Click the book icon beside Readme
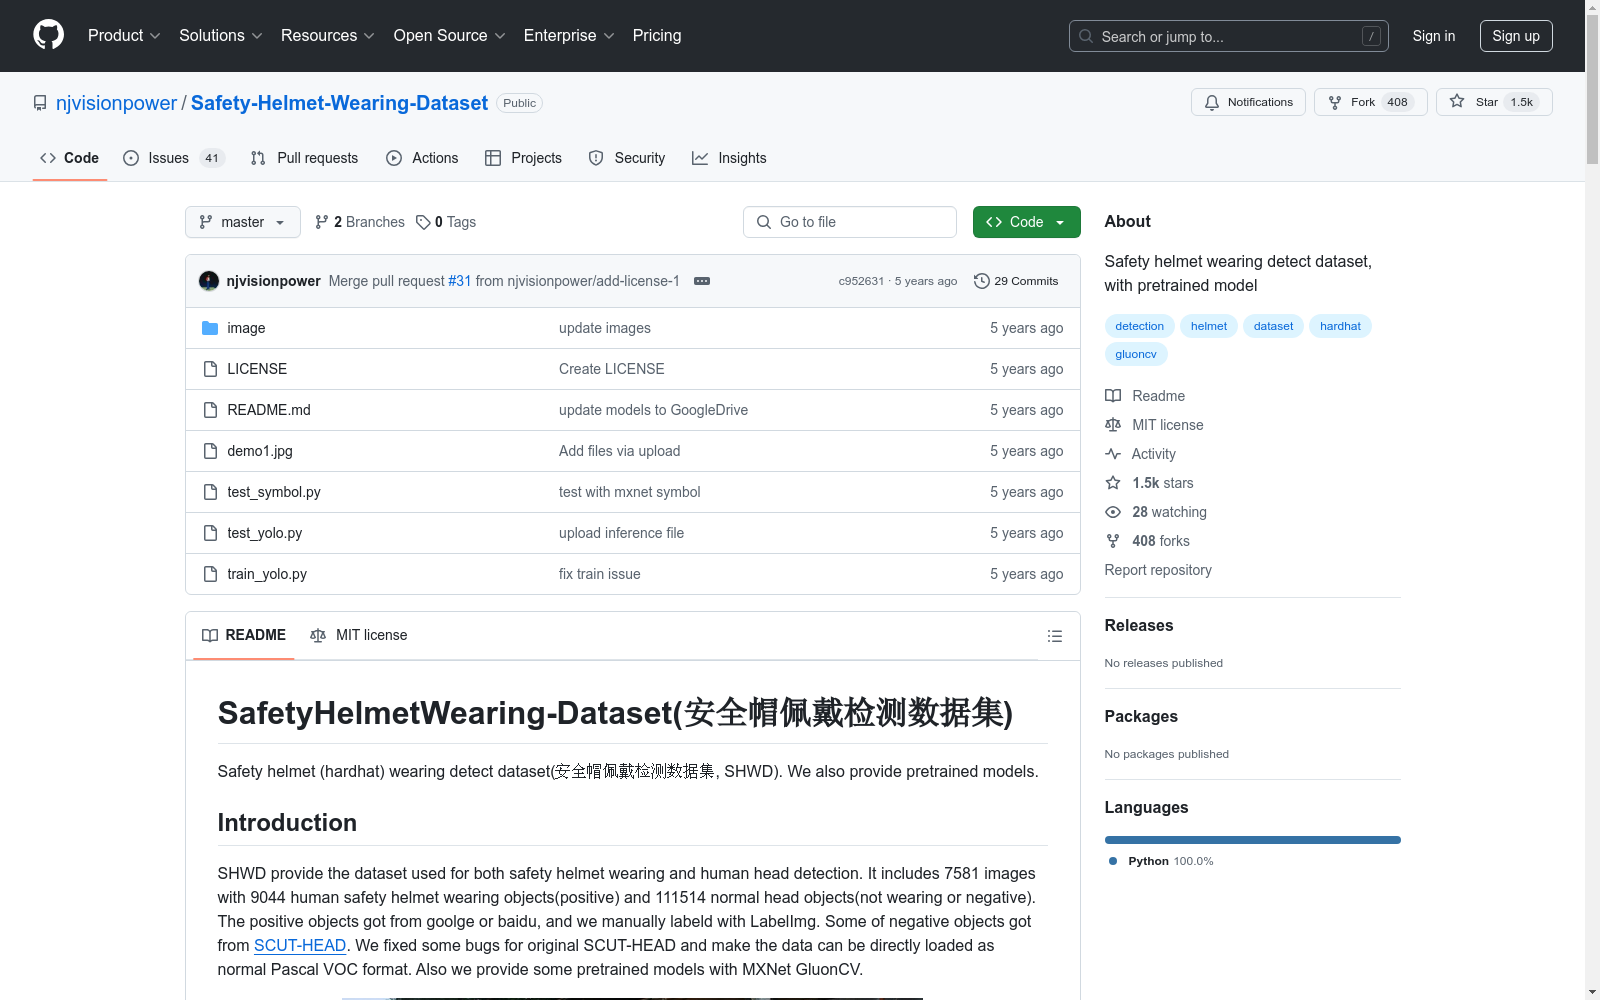 [1113, 396]
